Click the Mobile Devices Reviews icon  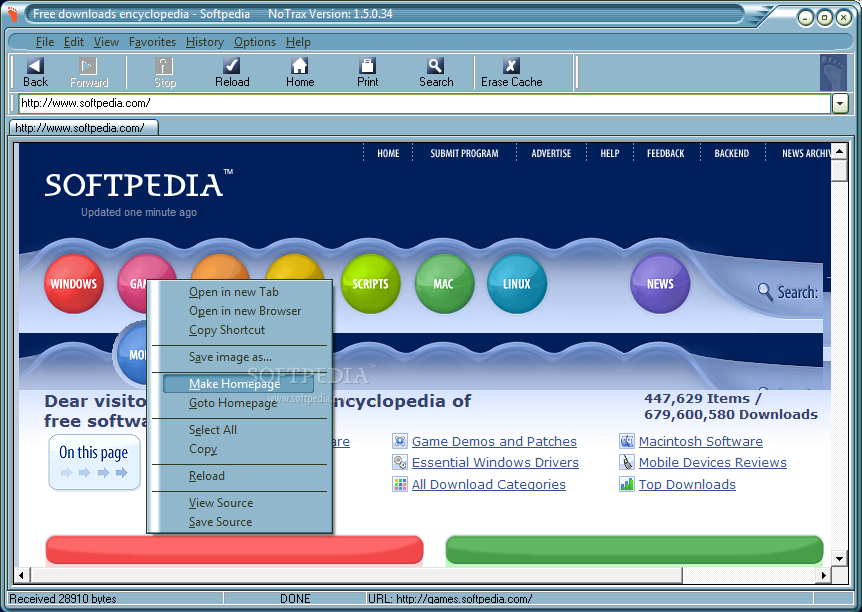click(x=627, y=462)
